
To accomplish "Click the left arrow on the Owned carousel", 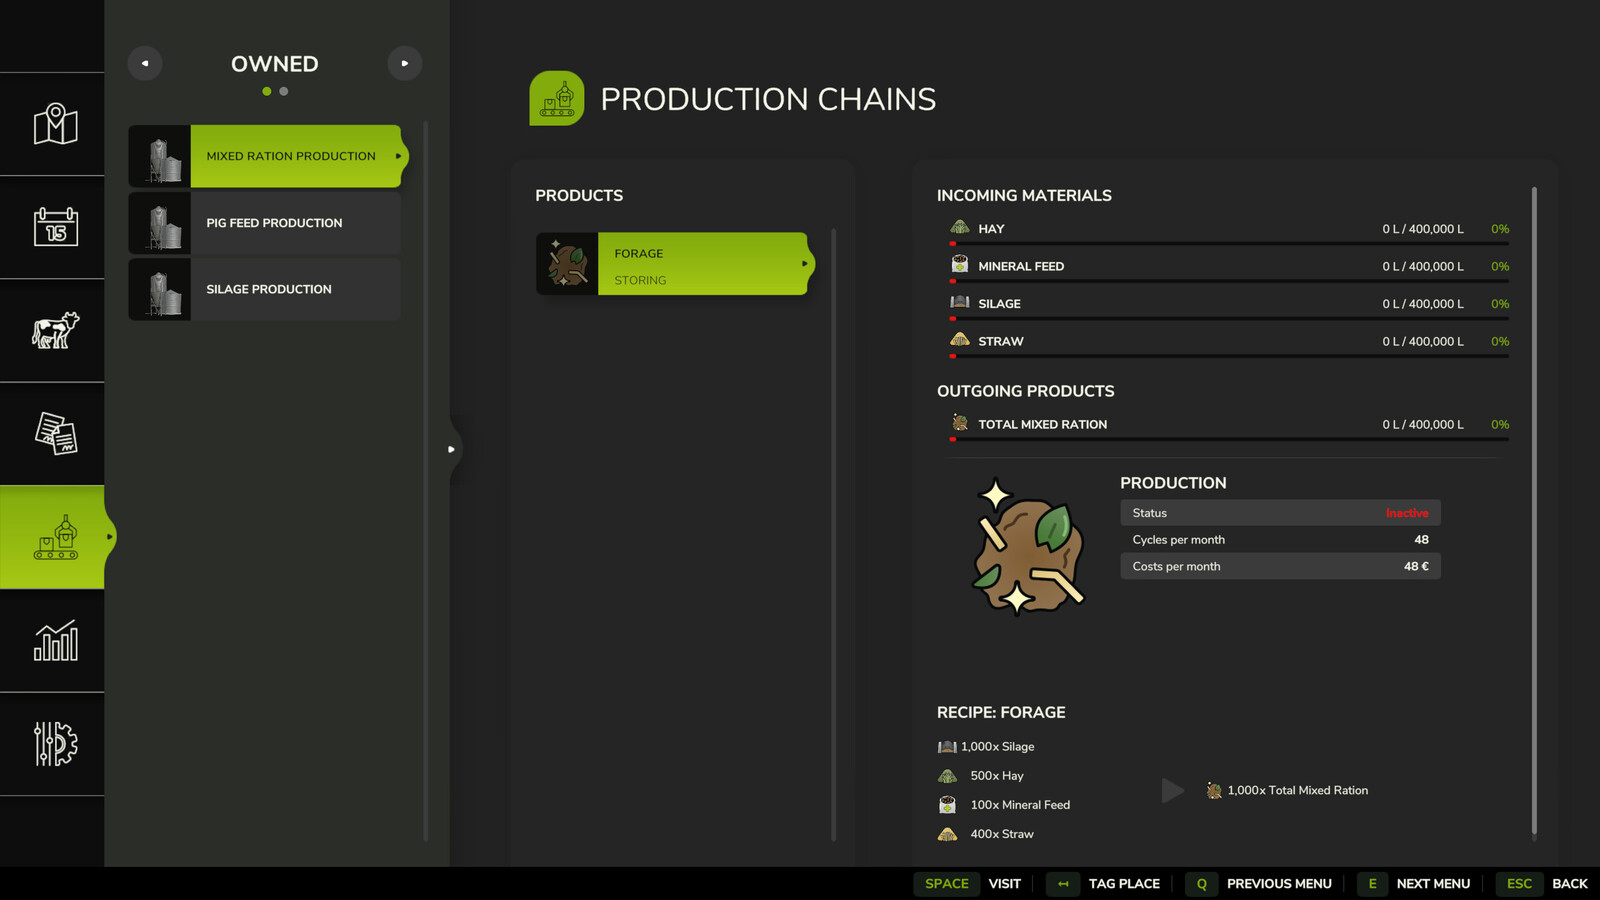I will pyautogui.click(x=144, y=62).
